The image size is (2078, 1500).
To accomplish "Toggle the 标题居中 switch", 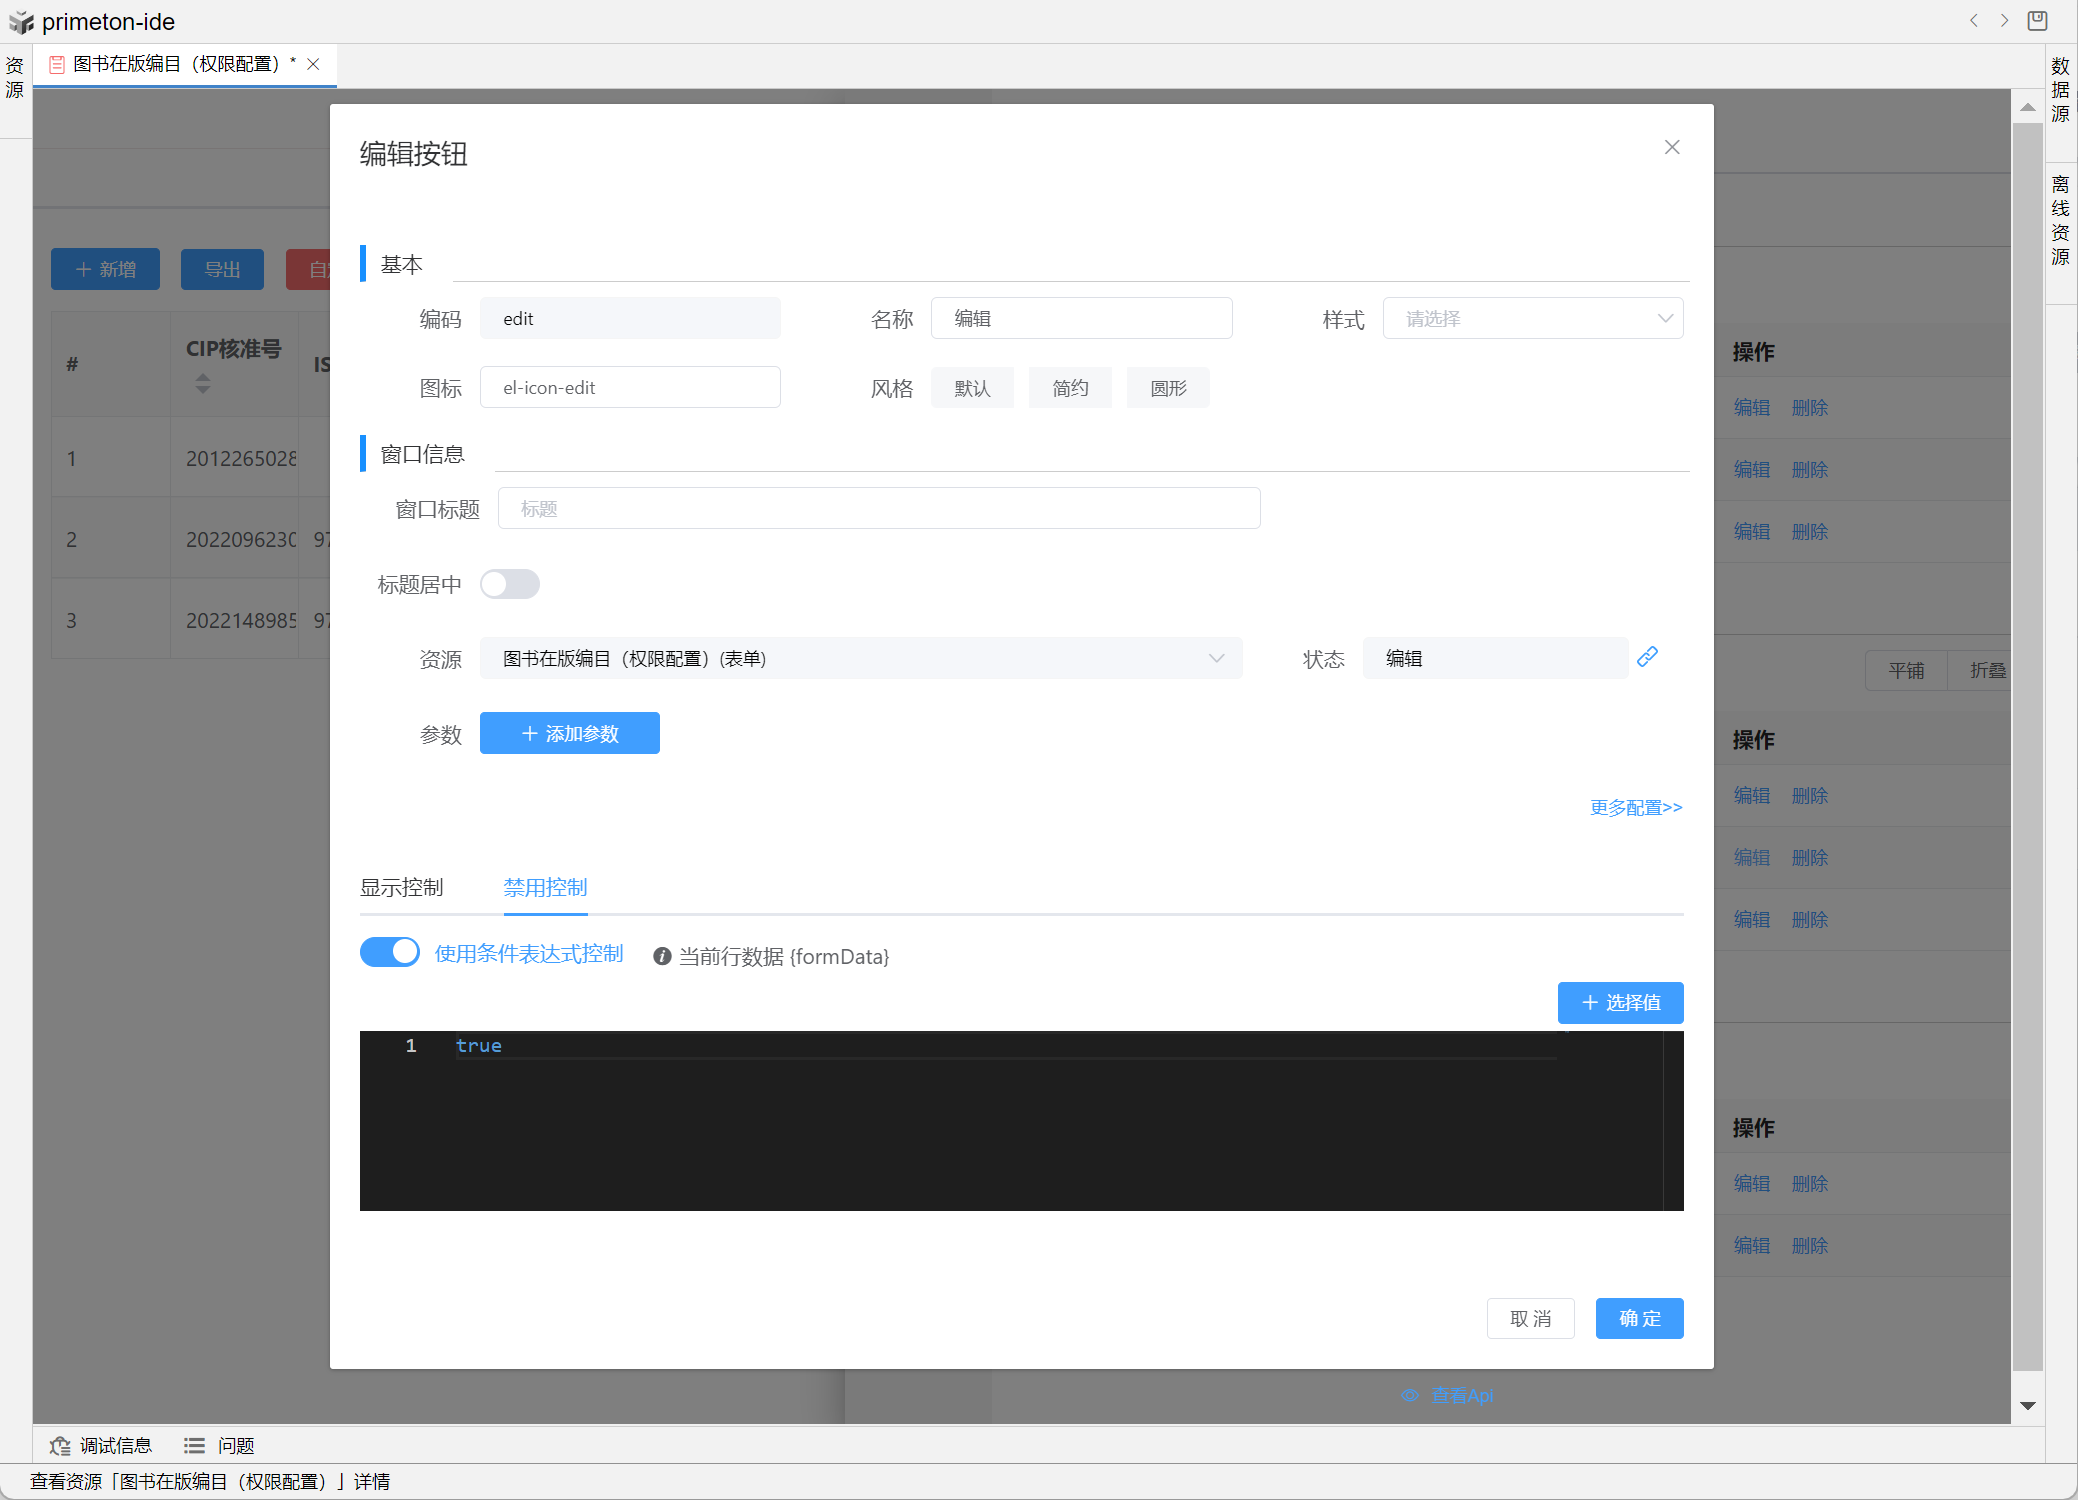I will tap(509, 584).
